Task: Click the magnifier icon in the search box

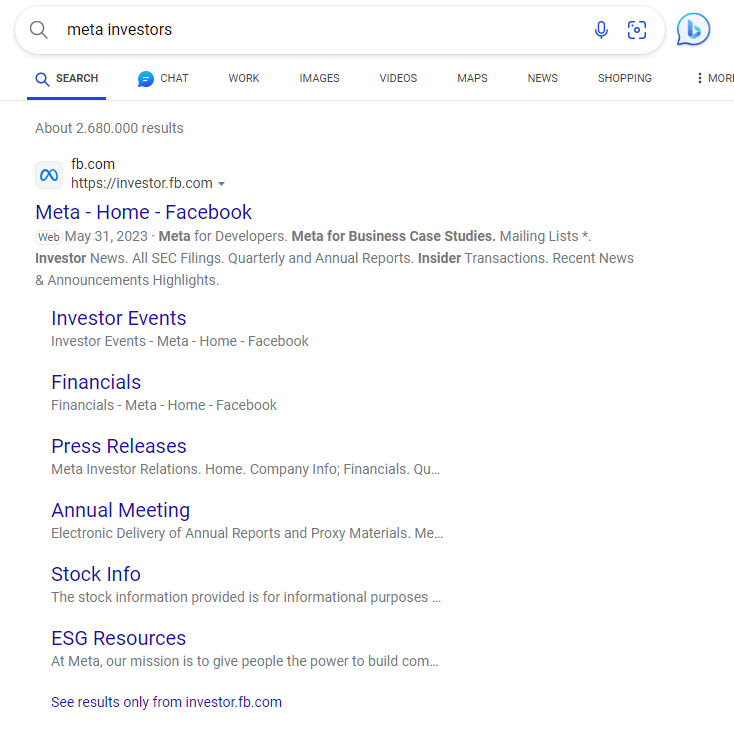Action: pos(38,30)
